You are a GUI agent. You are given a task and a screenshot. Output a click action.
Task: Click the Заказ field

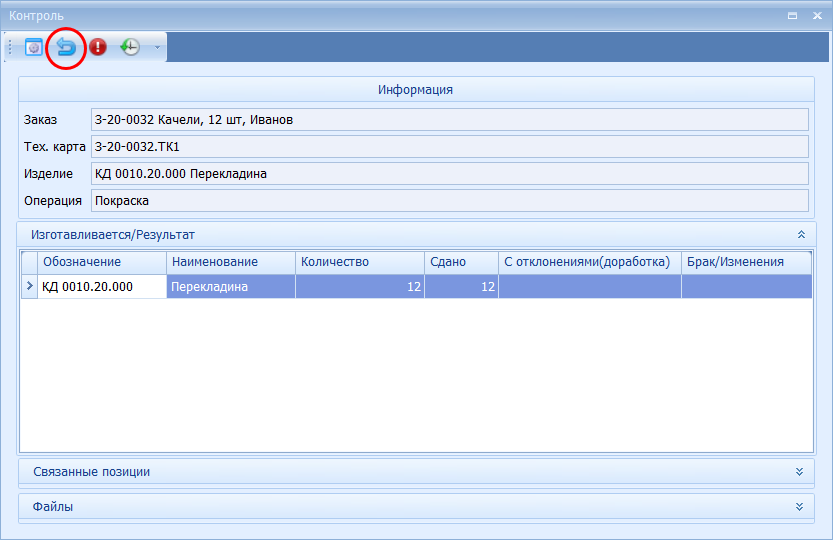click(x=448, y=120)
